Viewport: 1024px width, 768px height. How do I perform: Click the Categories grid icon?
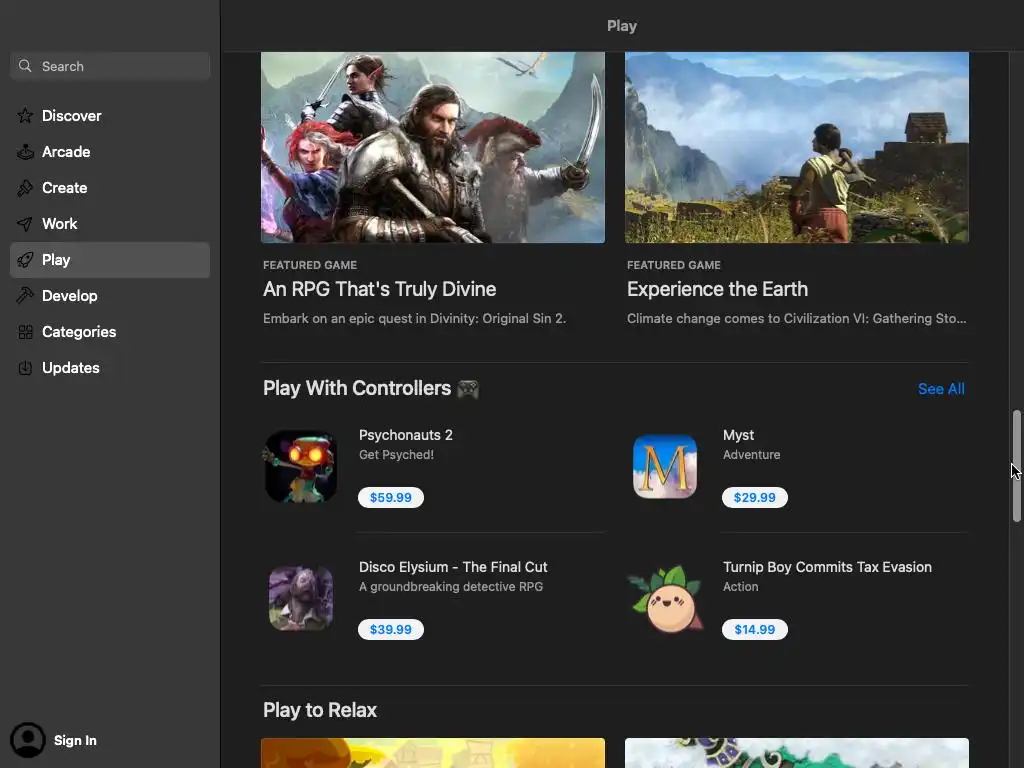point(25,332)
